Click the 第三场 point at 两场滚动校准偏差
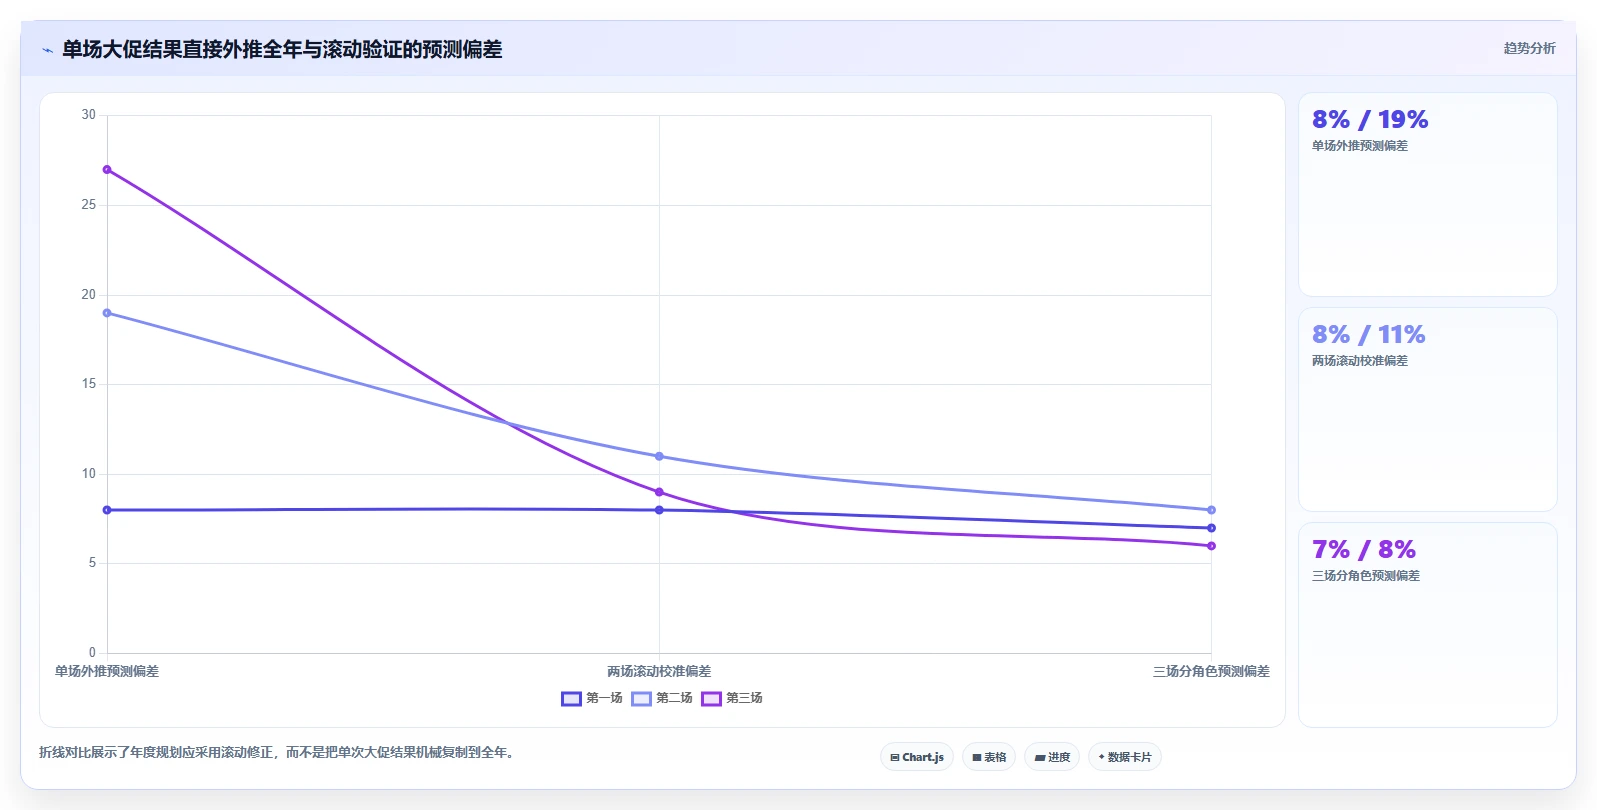Screen dimensions: 1597x810 point(659,492)
